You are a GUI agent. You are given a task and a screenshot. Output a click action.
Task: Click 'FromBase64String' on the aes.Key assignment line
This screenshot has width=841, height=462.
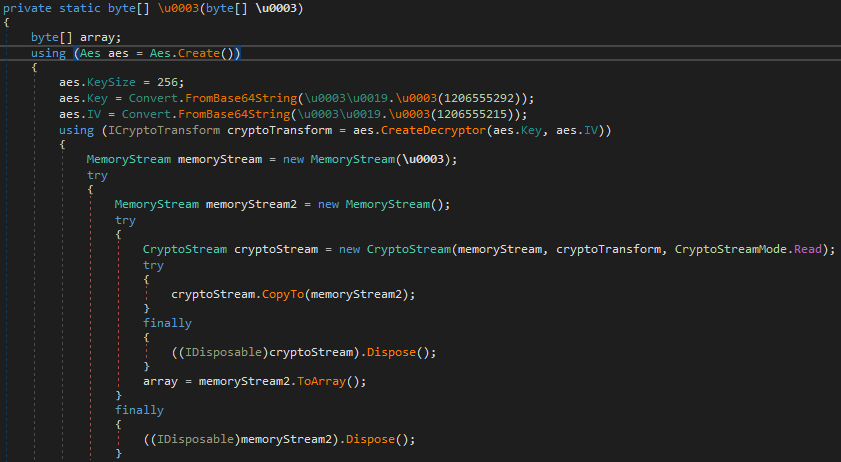[241, 98]
